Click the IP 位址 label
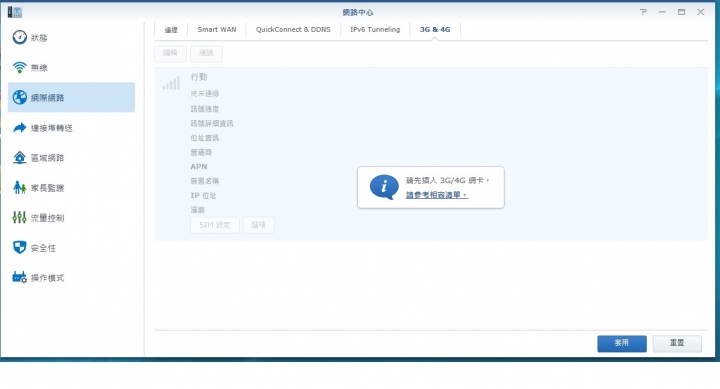Screen dimensions: 720x389 click(203, 195)
